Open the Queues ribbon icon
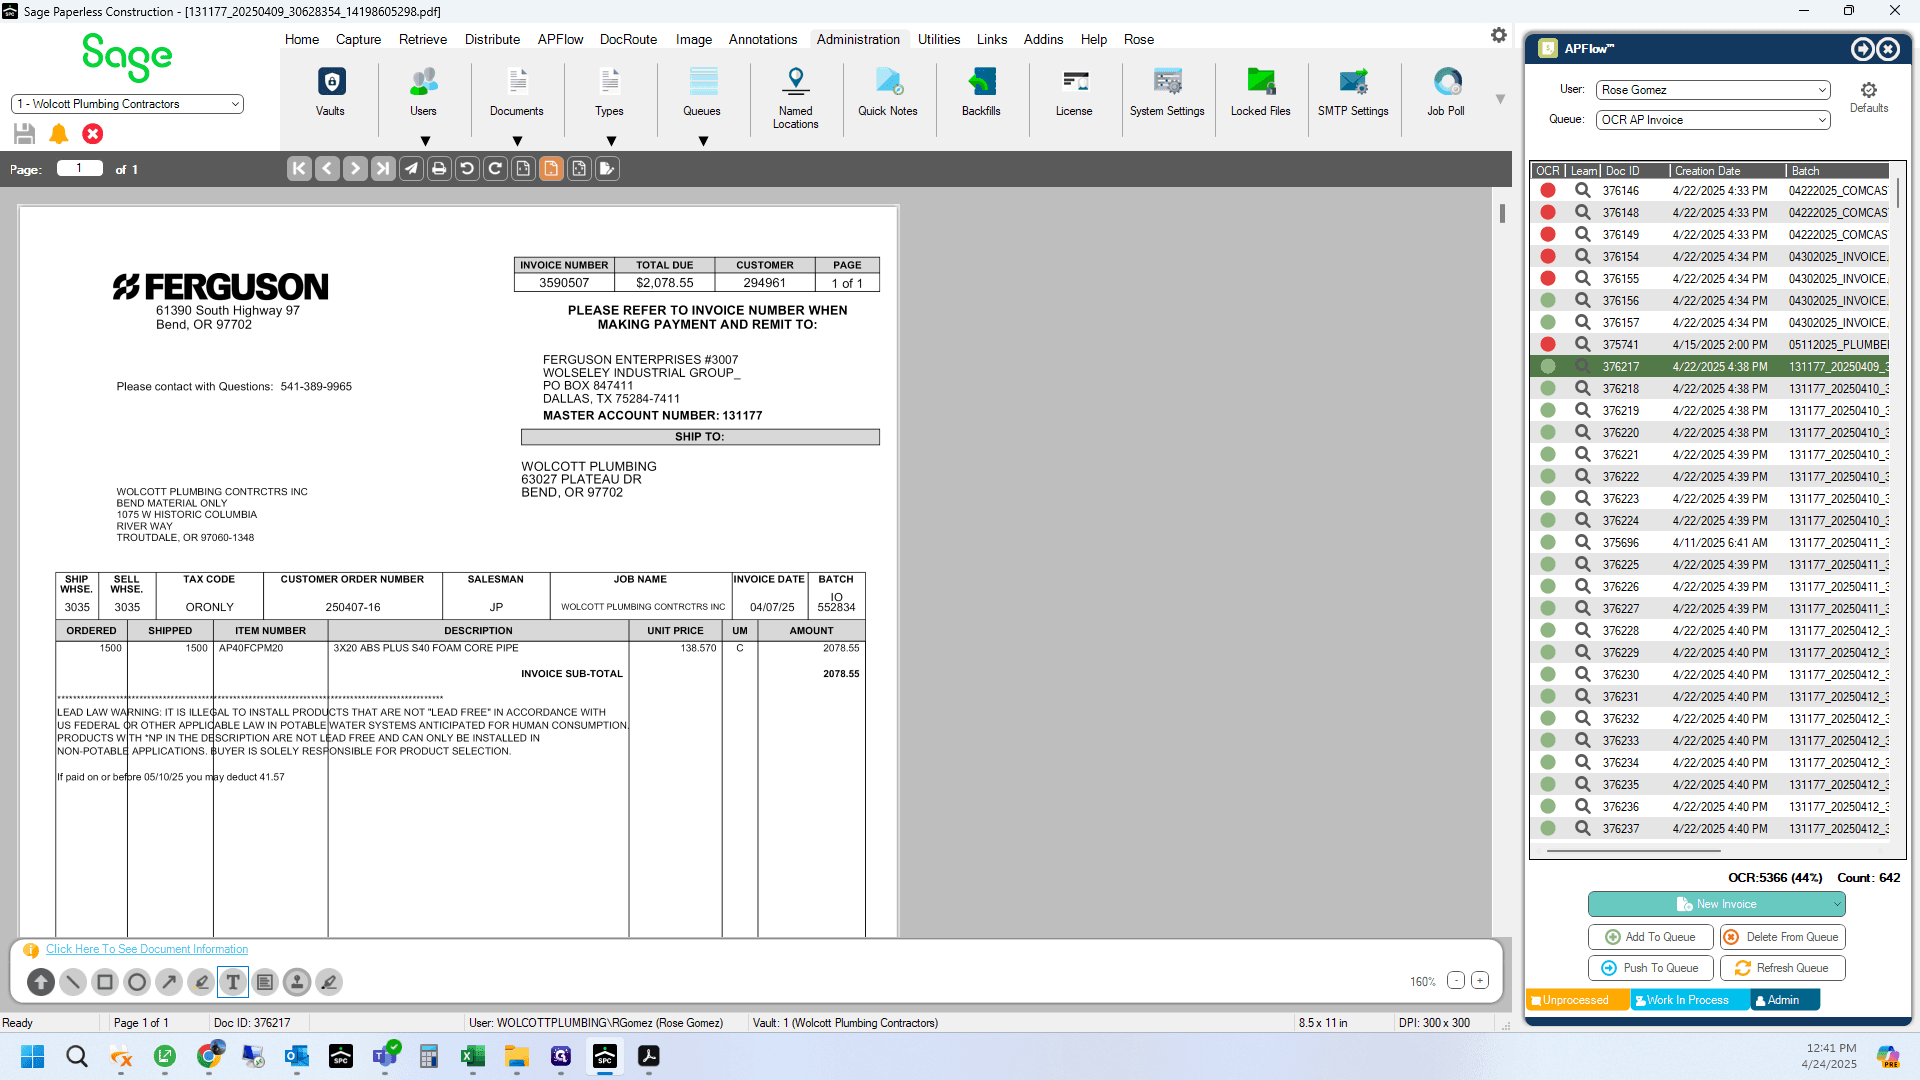 pyautogui.click(x=702, y=92)
